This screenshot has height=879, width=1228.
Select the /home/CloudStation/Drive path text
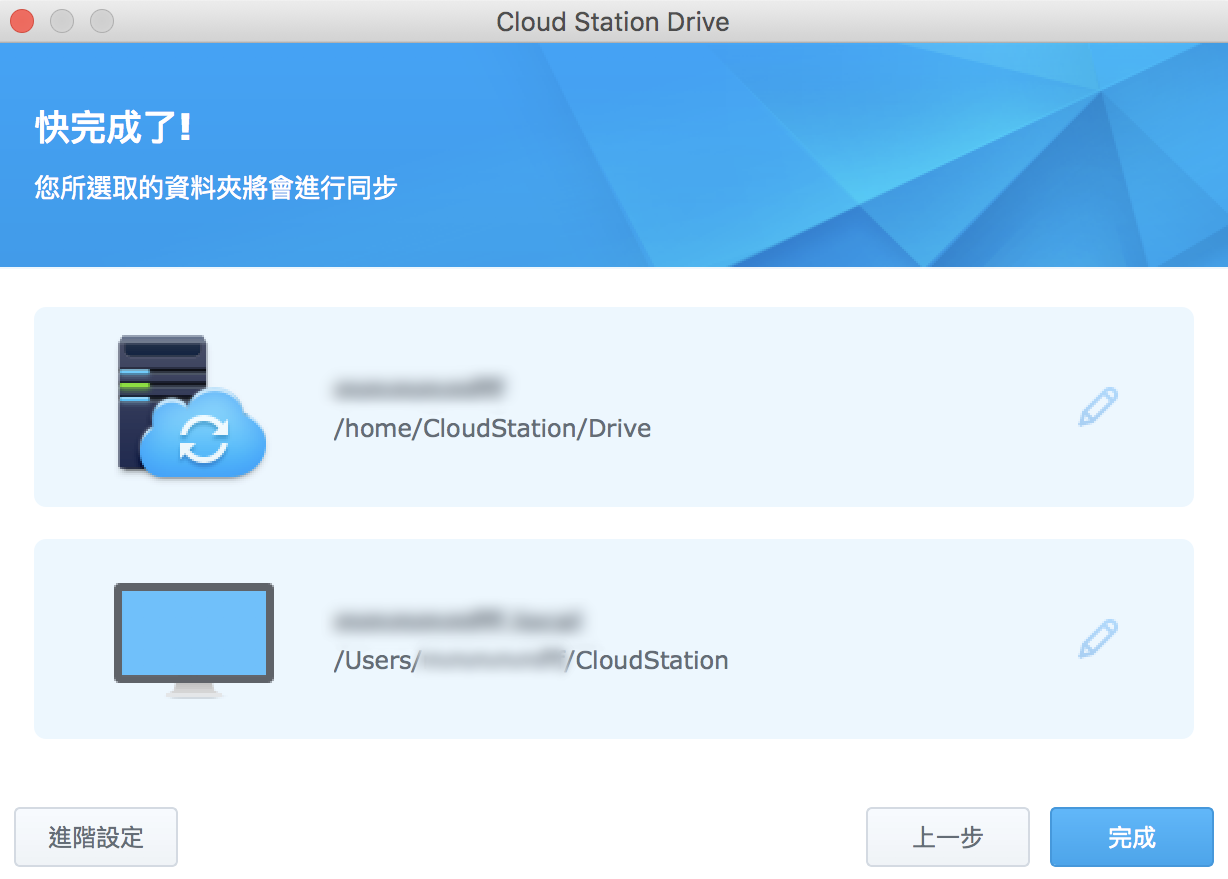492,429
